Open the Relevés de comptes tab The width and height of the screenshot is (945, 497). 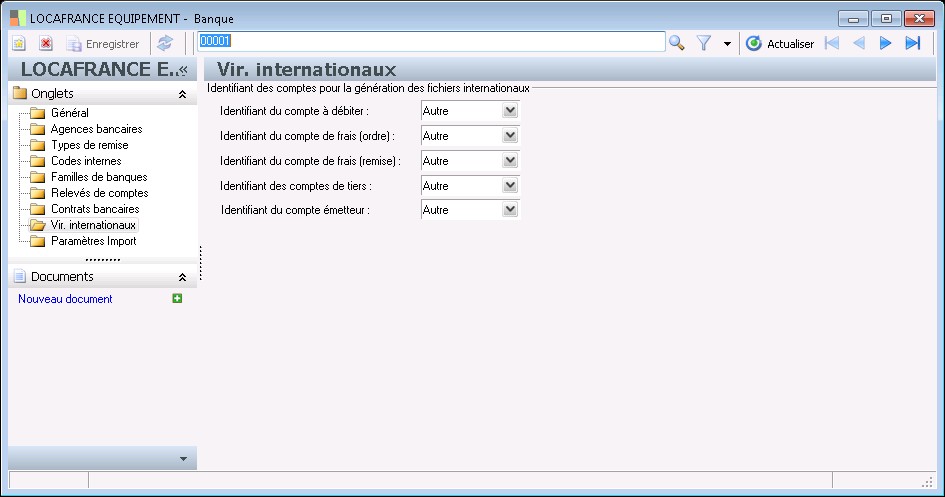click(x=99, y=193)
